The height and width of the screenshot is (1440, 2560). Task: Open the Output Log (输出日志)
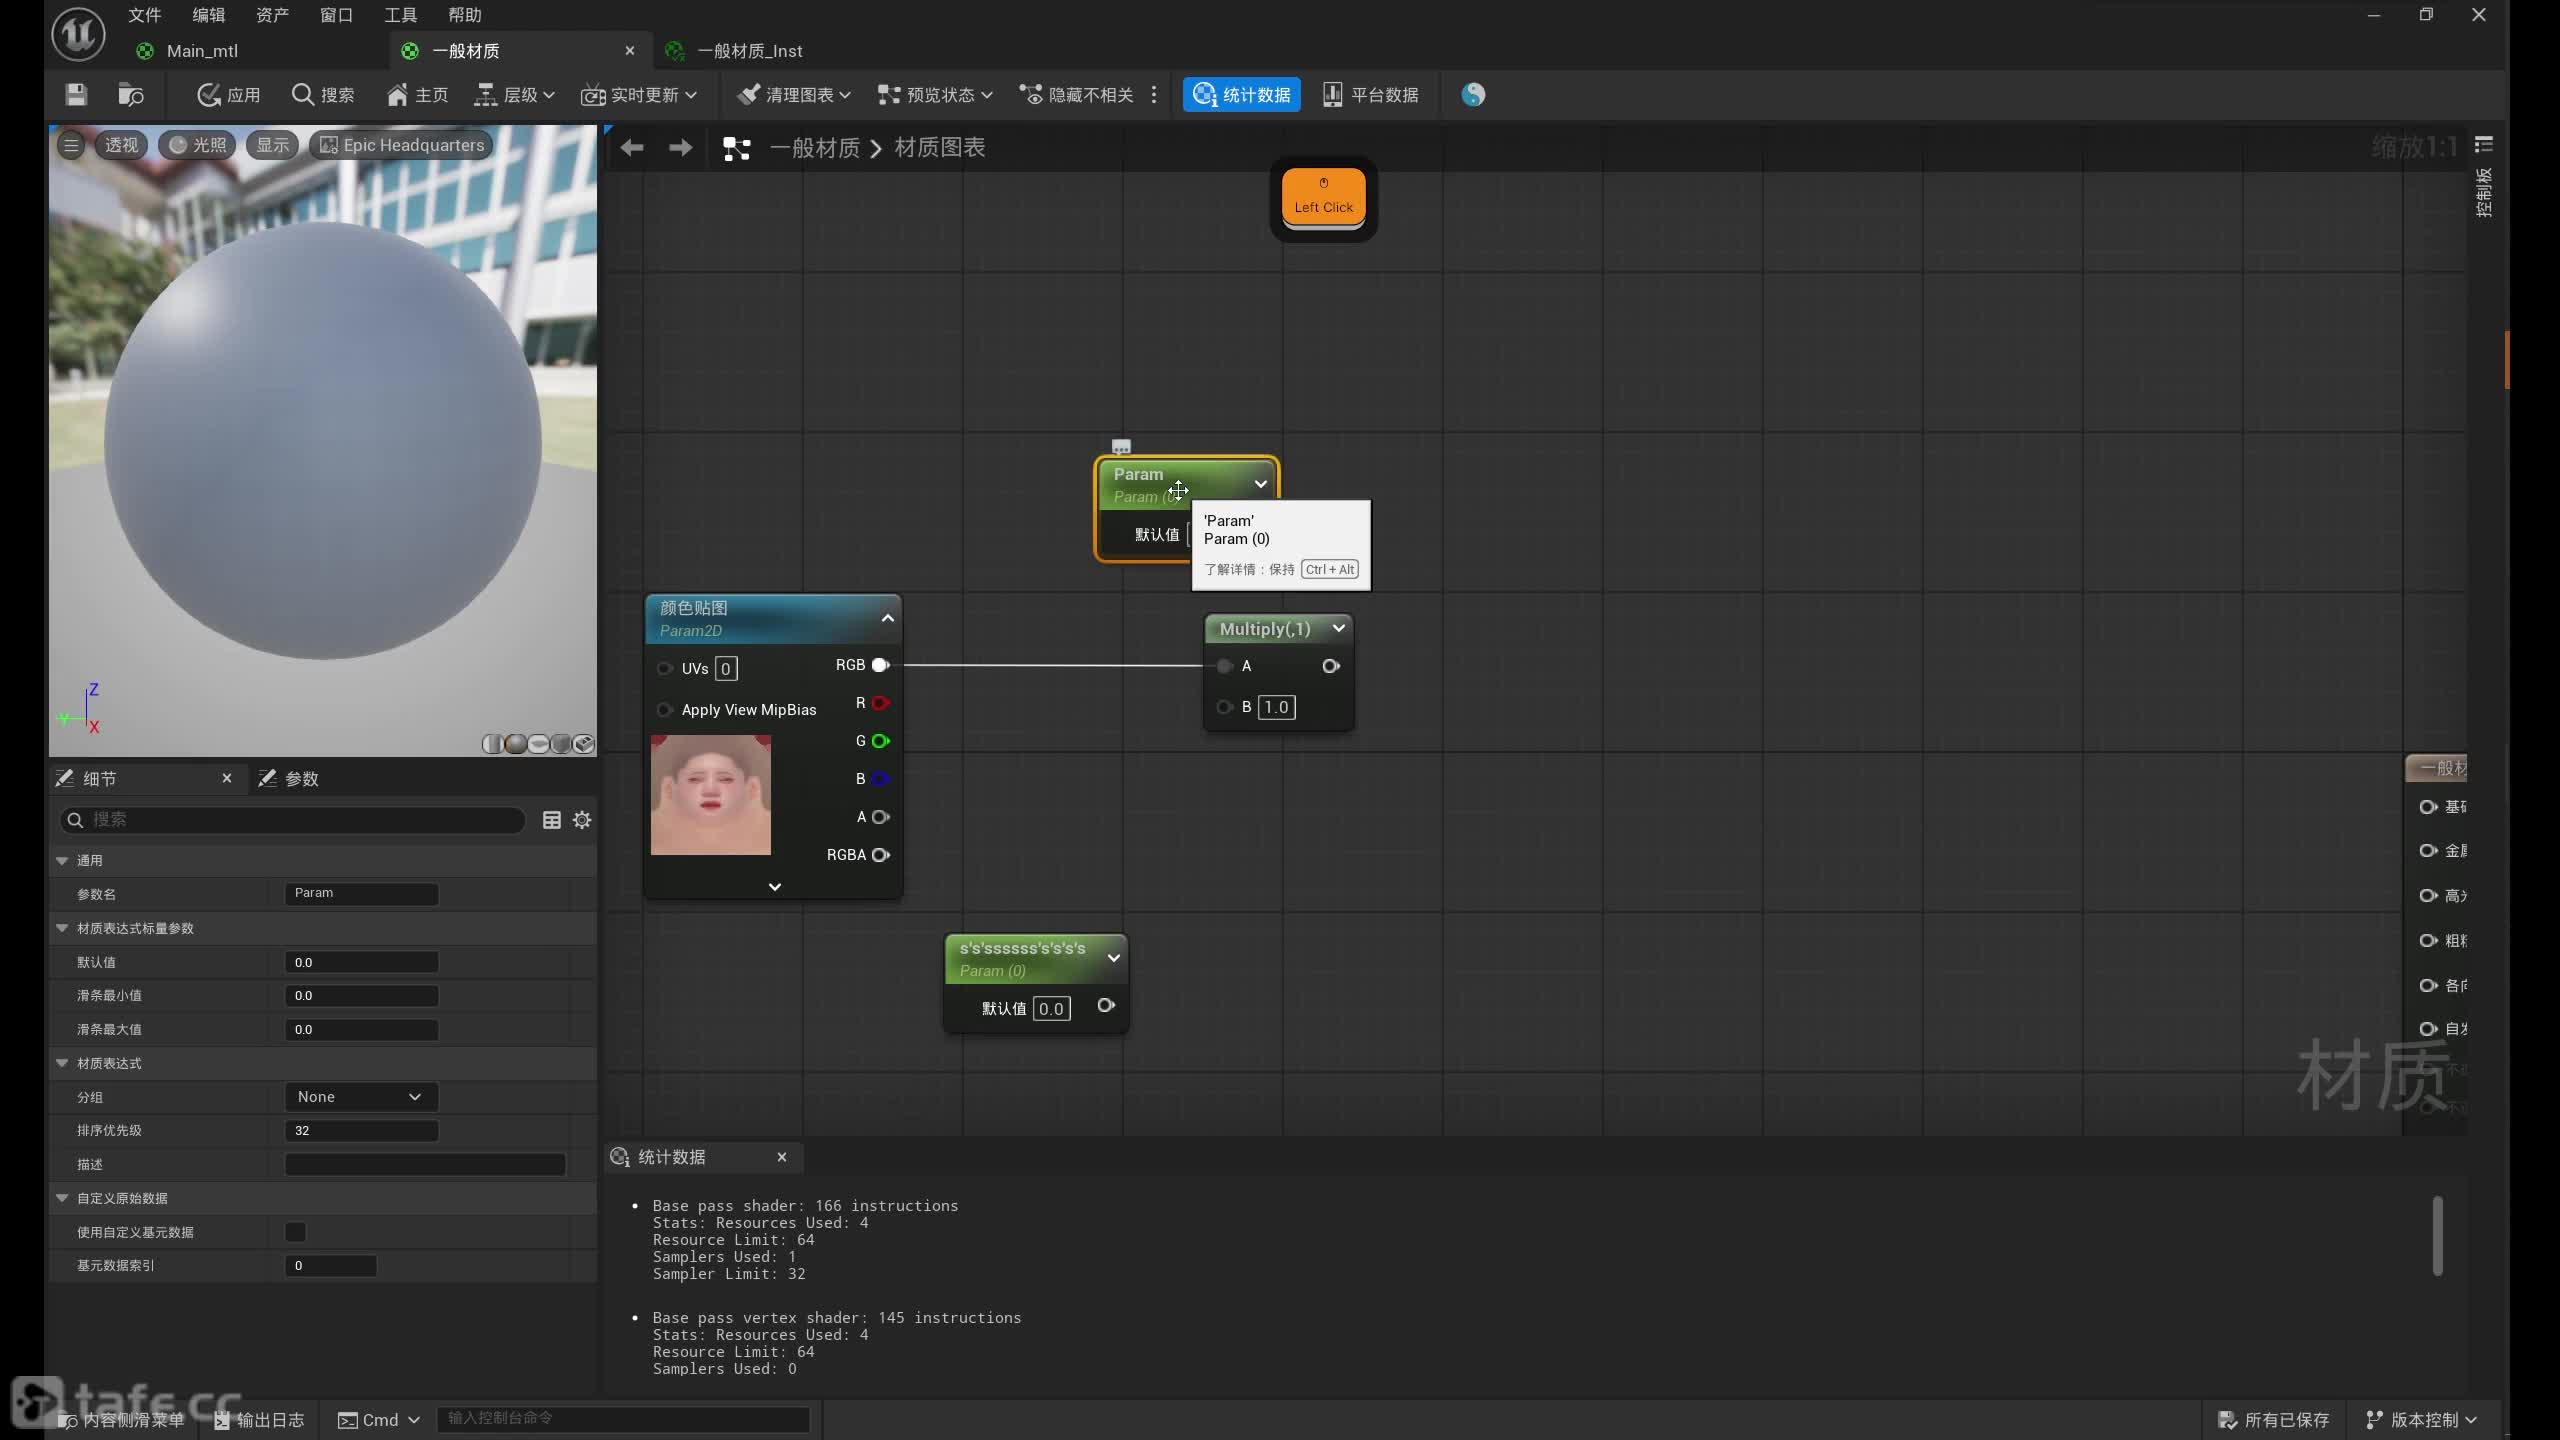259,1420
